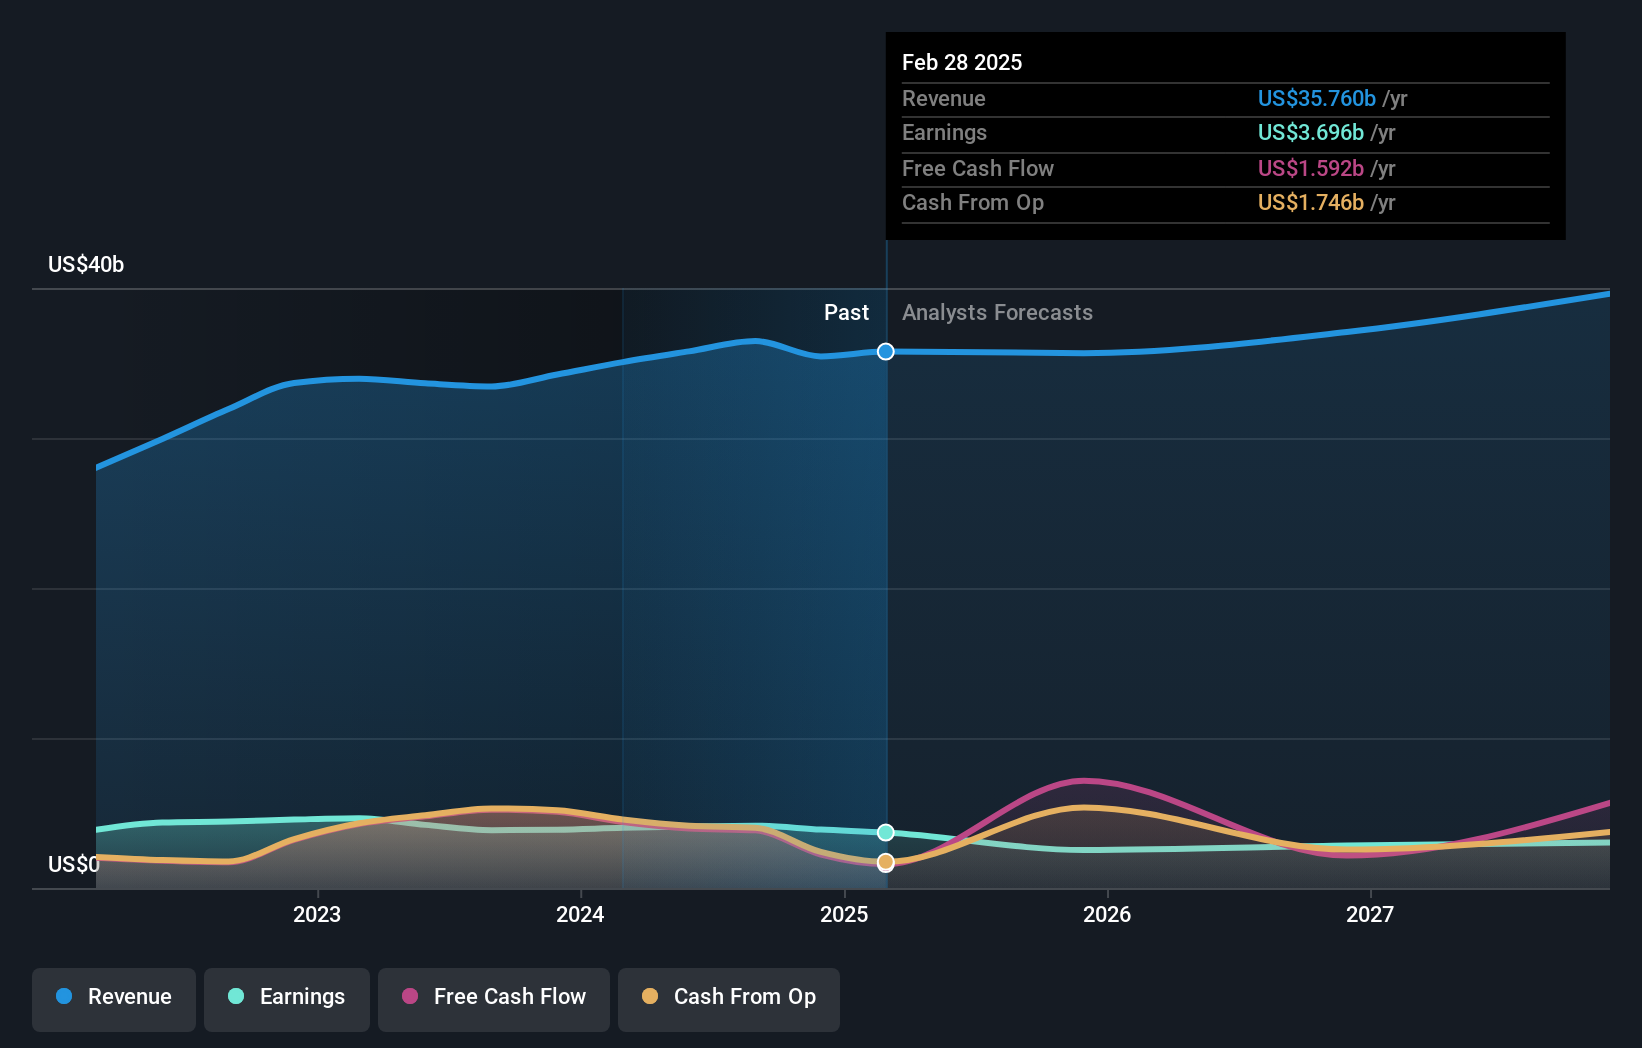This screenshot has height=1048, width=1642.
Task: Select the Earnings data point marker at Feb 2025
Action: 886,832
